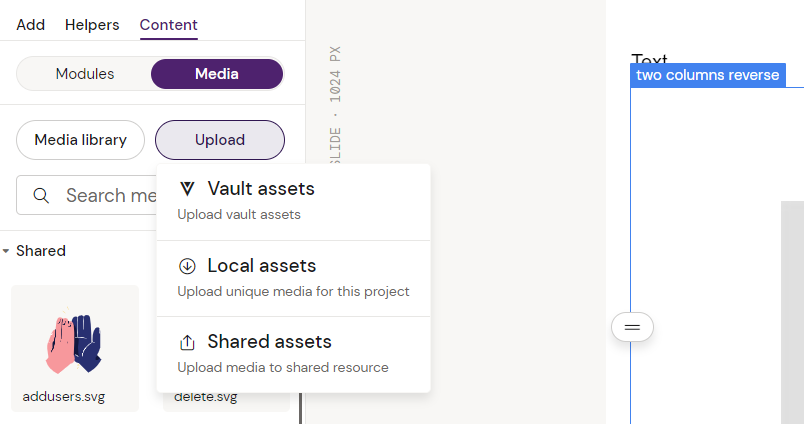
Task: Click the 'two columns reverse' module label
Action: tap(707, 76)
